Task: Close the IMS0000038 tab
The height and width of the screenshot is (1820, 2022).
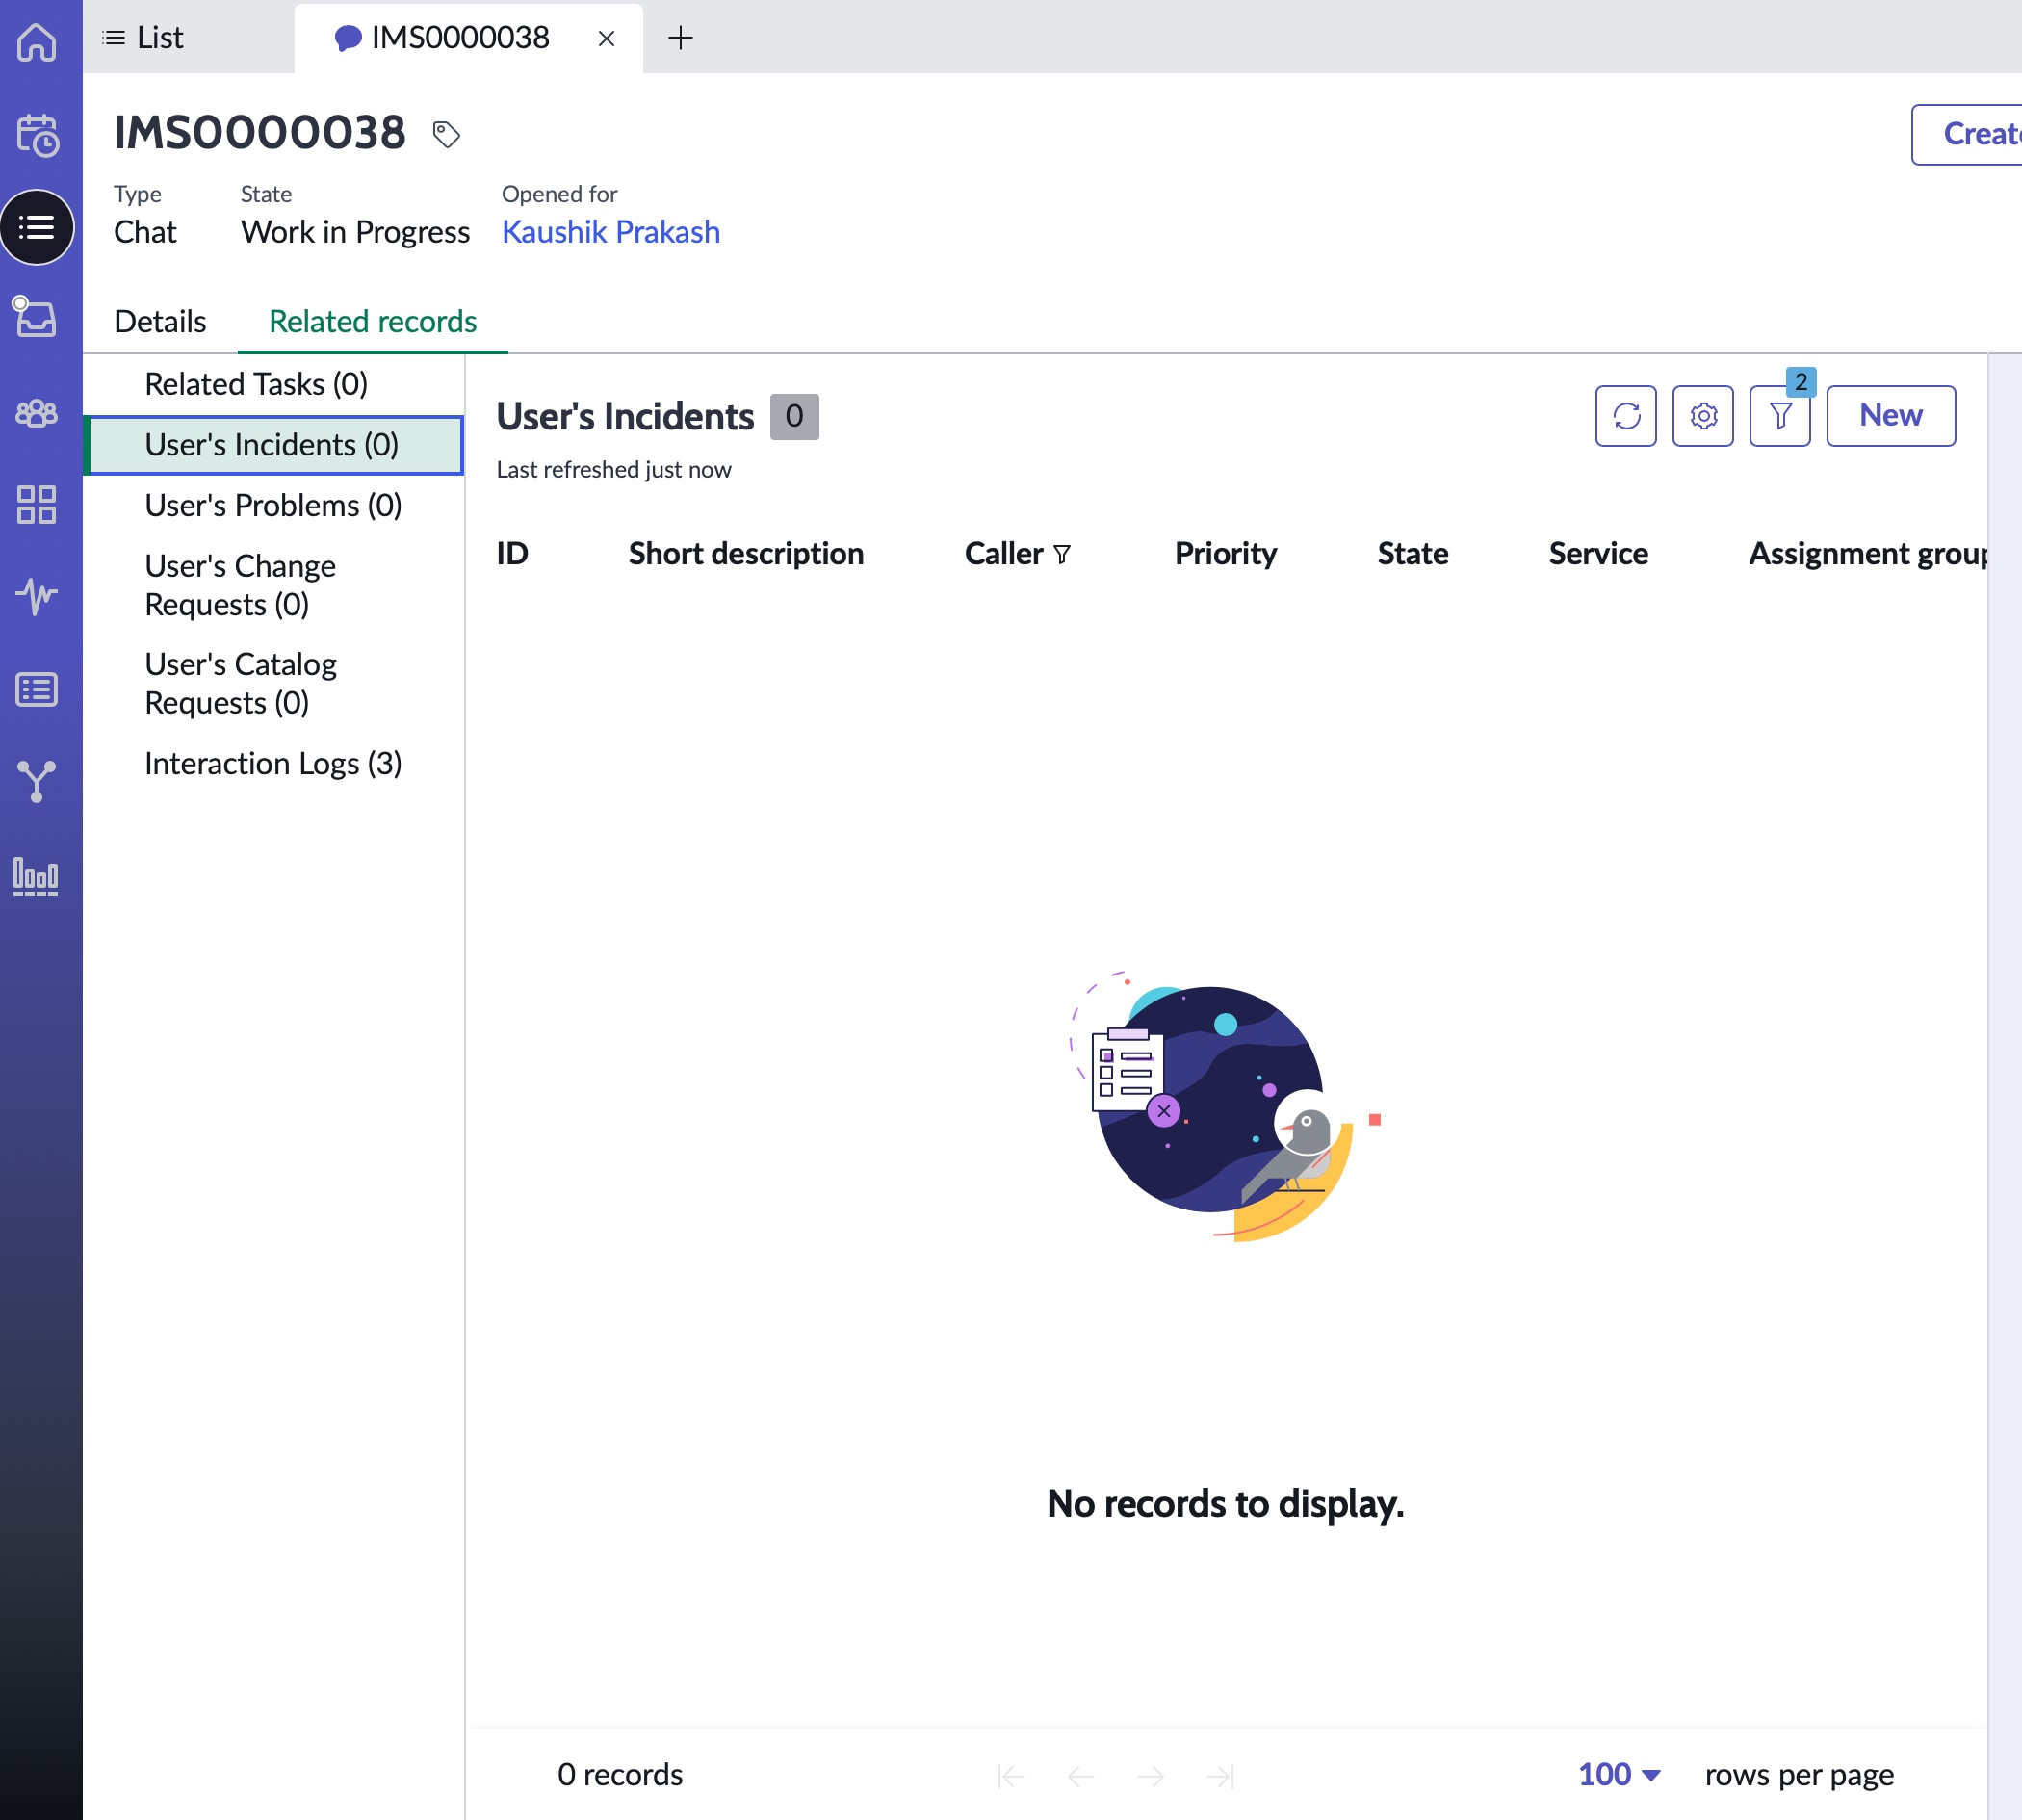Action: 606,38
